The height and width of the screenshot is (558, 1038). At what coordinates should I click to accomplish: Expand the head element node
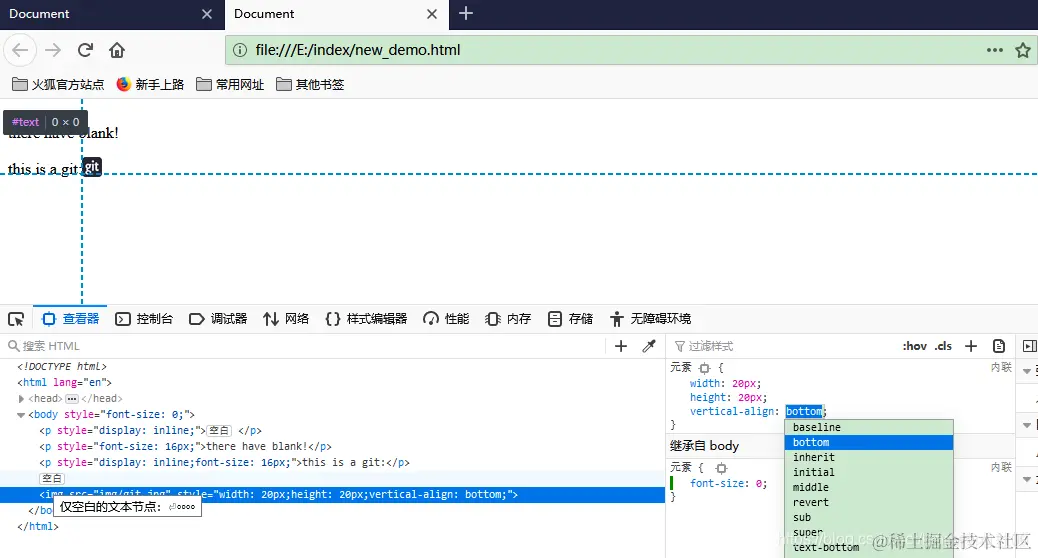pos(21,398)
